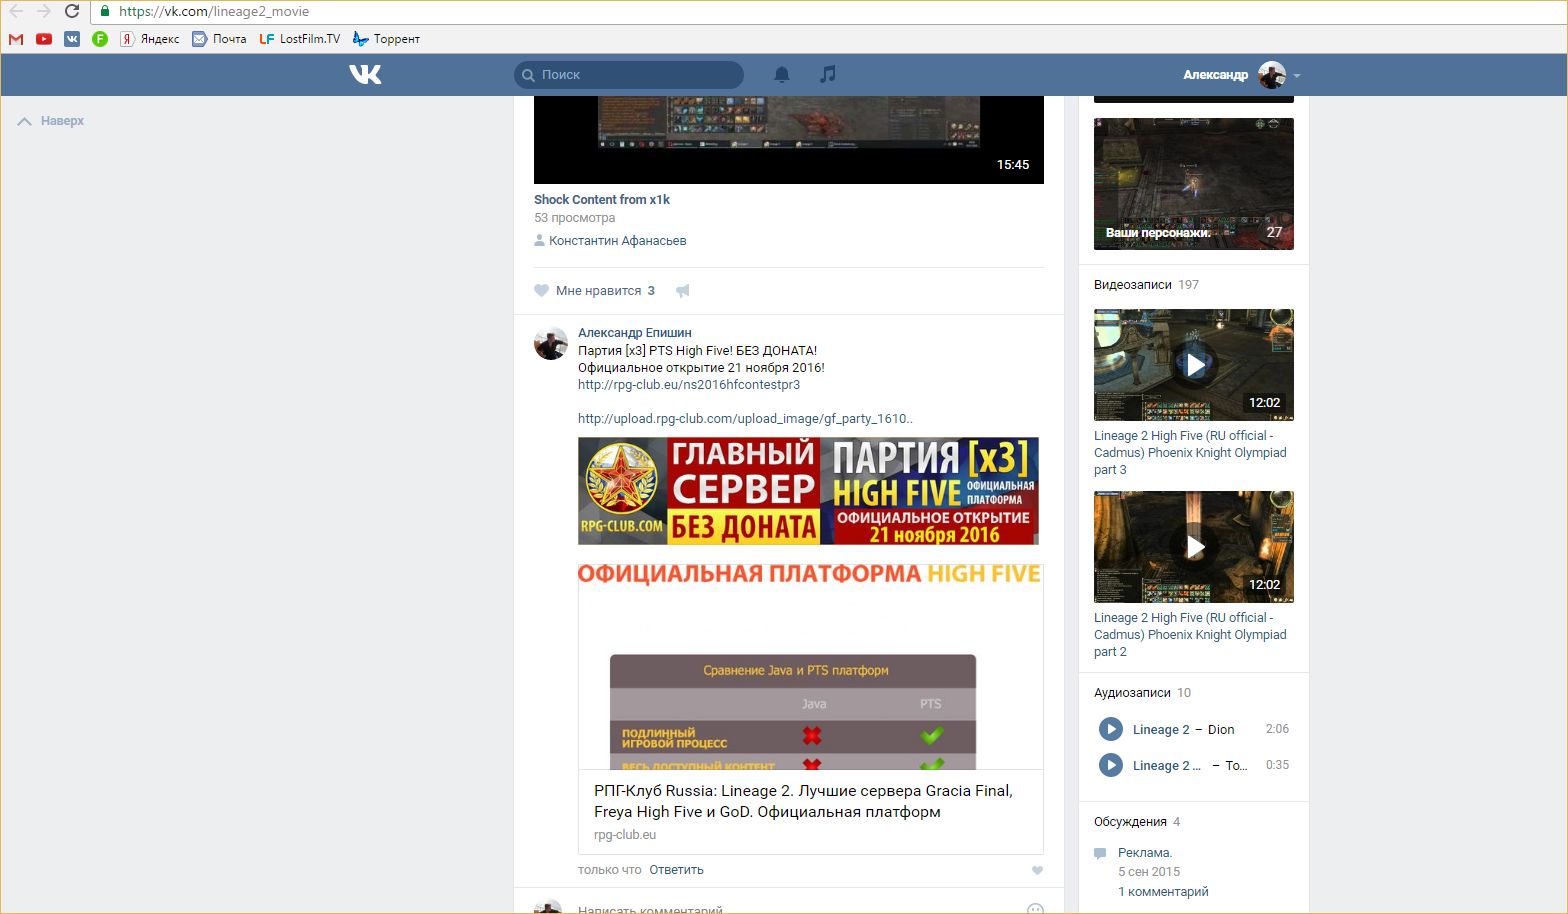The height and width of the screenshot is (914, 1568).
Task: Like the post with 'Мне нравится' heart
Action: tap(542, 291)
